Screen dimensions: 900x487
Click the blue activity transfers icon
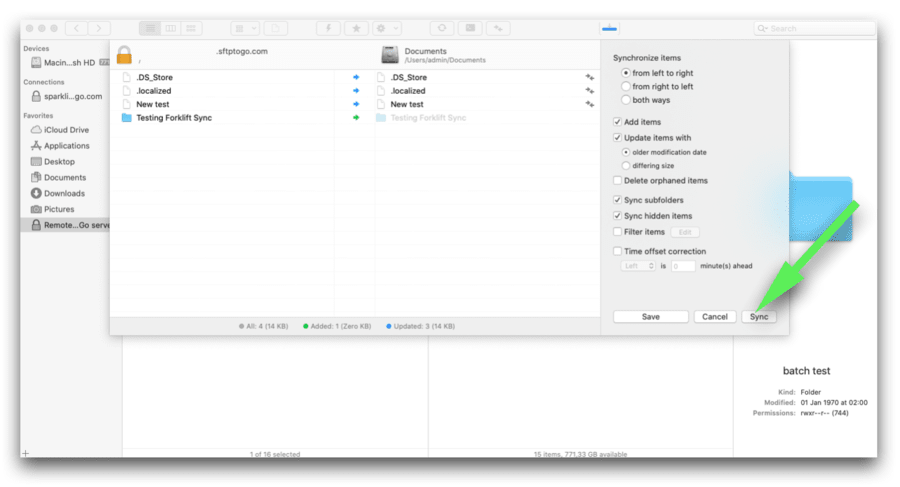[x=610, y=28]
